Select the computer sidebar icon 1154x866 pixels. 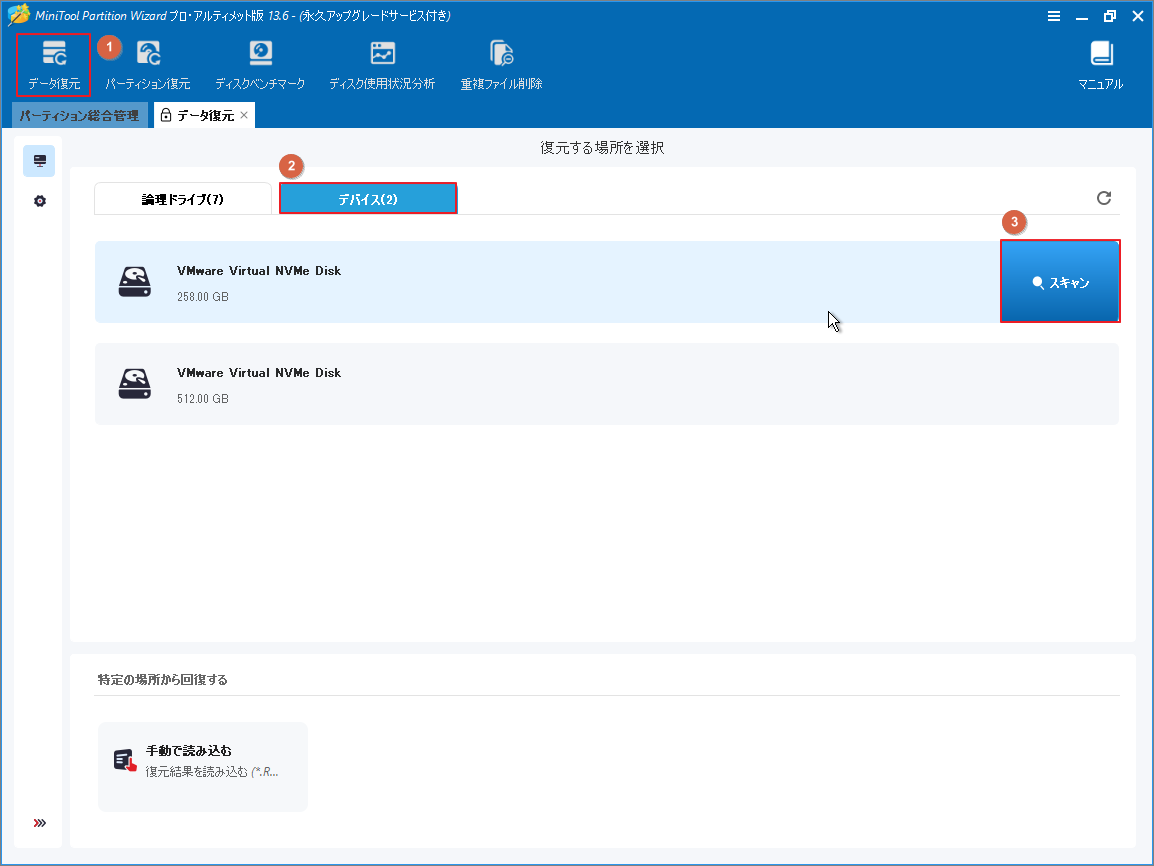(40, 161)
